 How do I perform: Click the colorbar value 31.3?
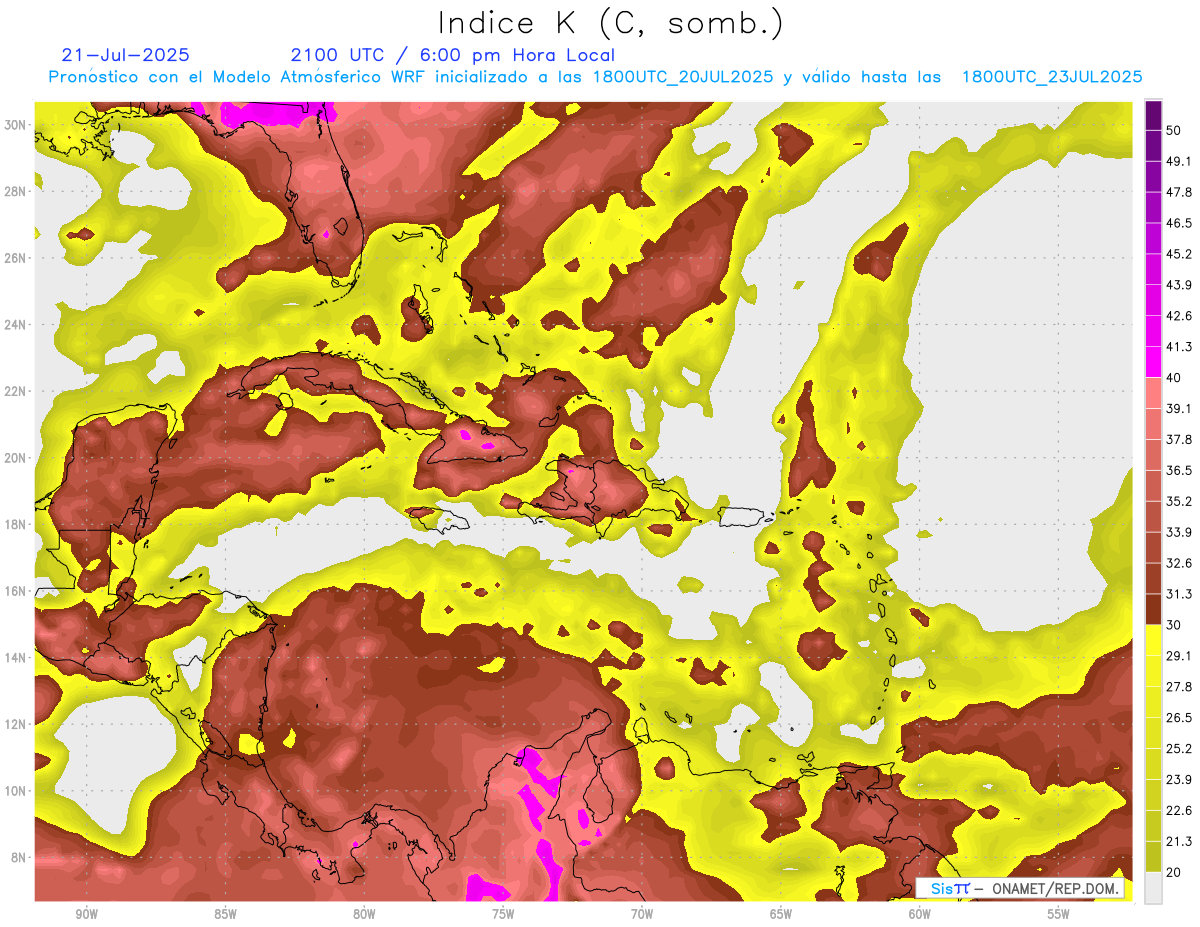(x=1178, y=594)
